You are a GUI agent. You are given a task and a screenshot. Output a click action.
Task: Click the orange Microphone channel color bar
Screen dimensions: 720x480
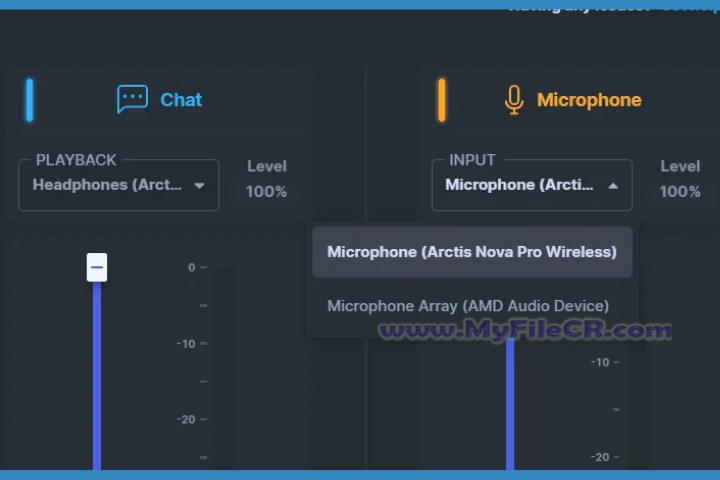point(441,100)
